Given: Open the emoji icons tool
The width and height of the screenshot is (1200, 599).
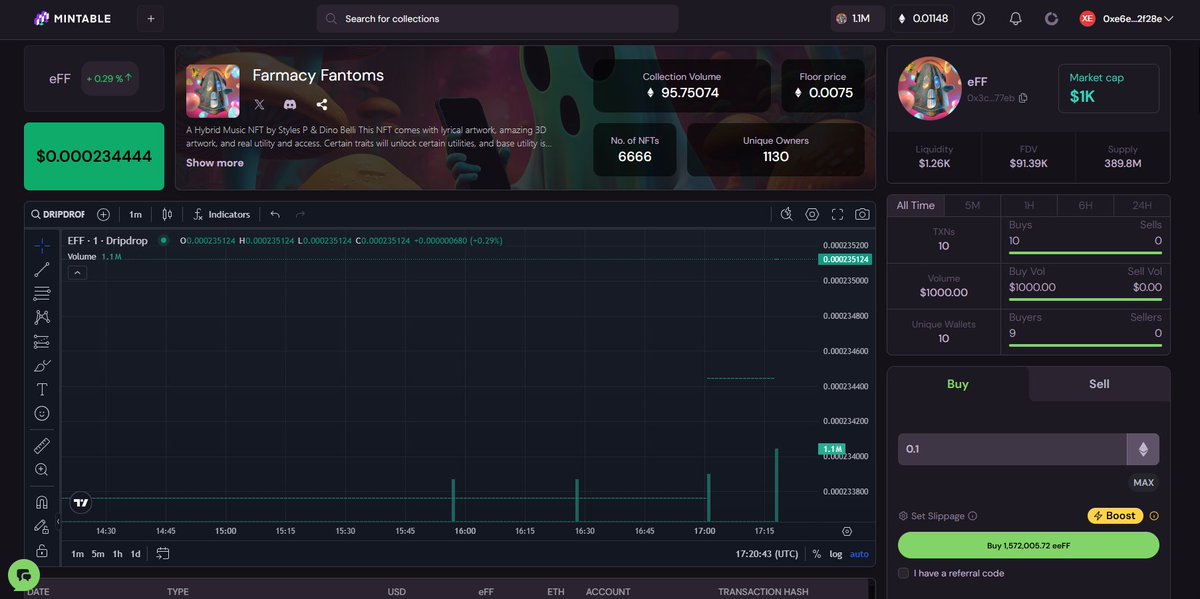Looking at the screenshot, I should [x=42, y=413].
